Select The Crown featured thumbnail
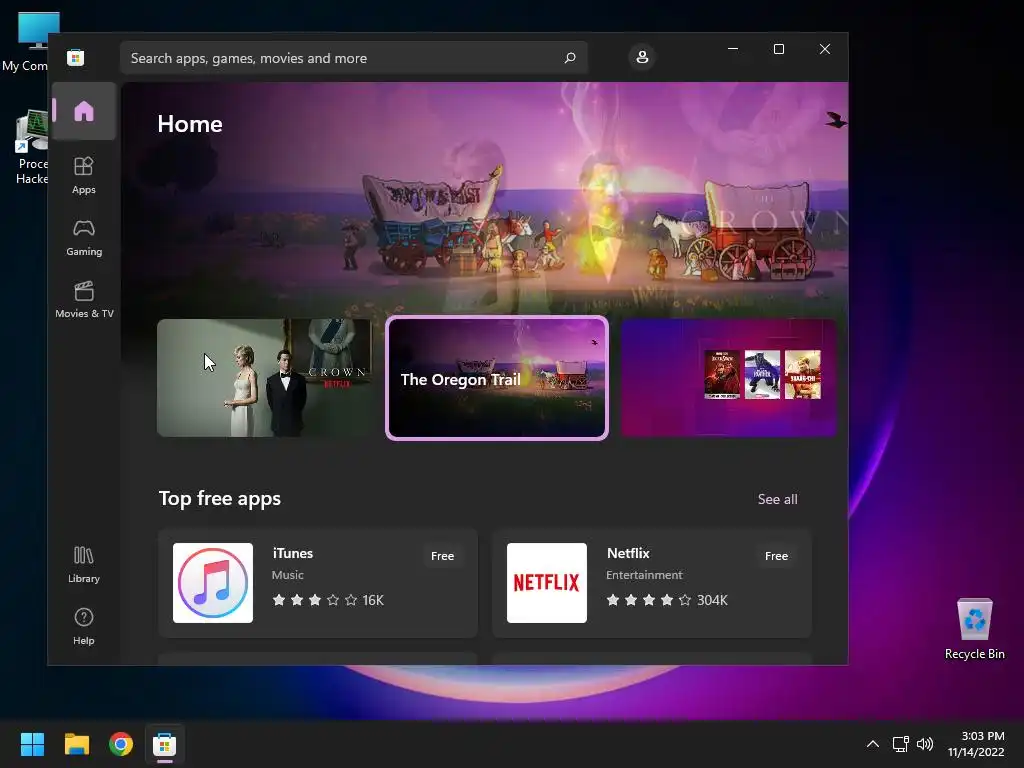This screenshot has width=1024, height=768. point(264,377)
